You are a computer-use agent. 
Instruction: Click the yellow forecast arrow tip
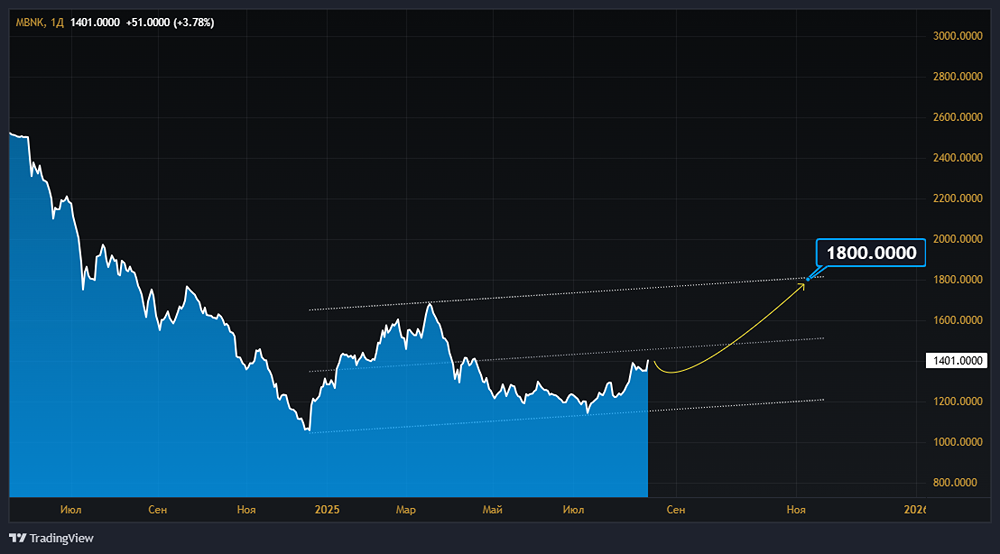[x=802, y=285]
